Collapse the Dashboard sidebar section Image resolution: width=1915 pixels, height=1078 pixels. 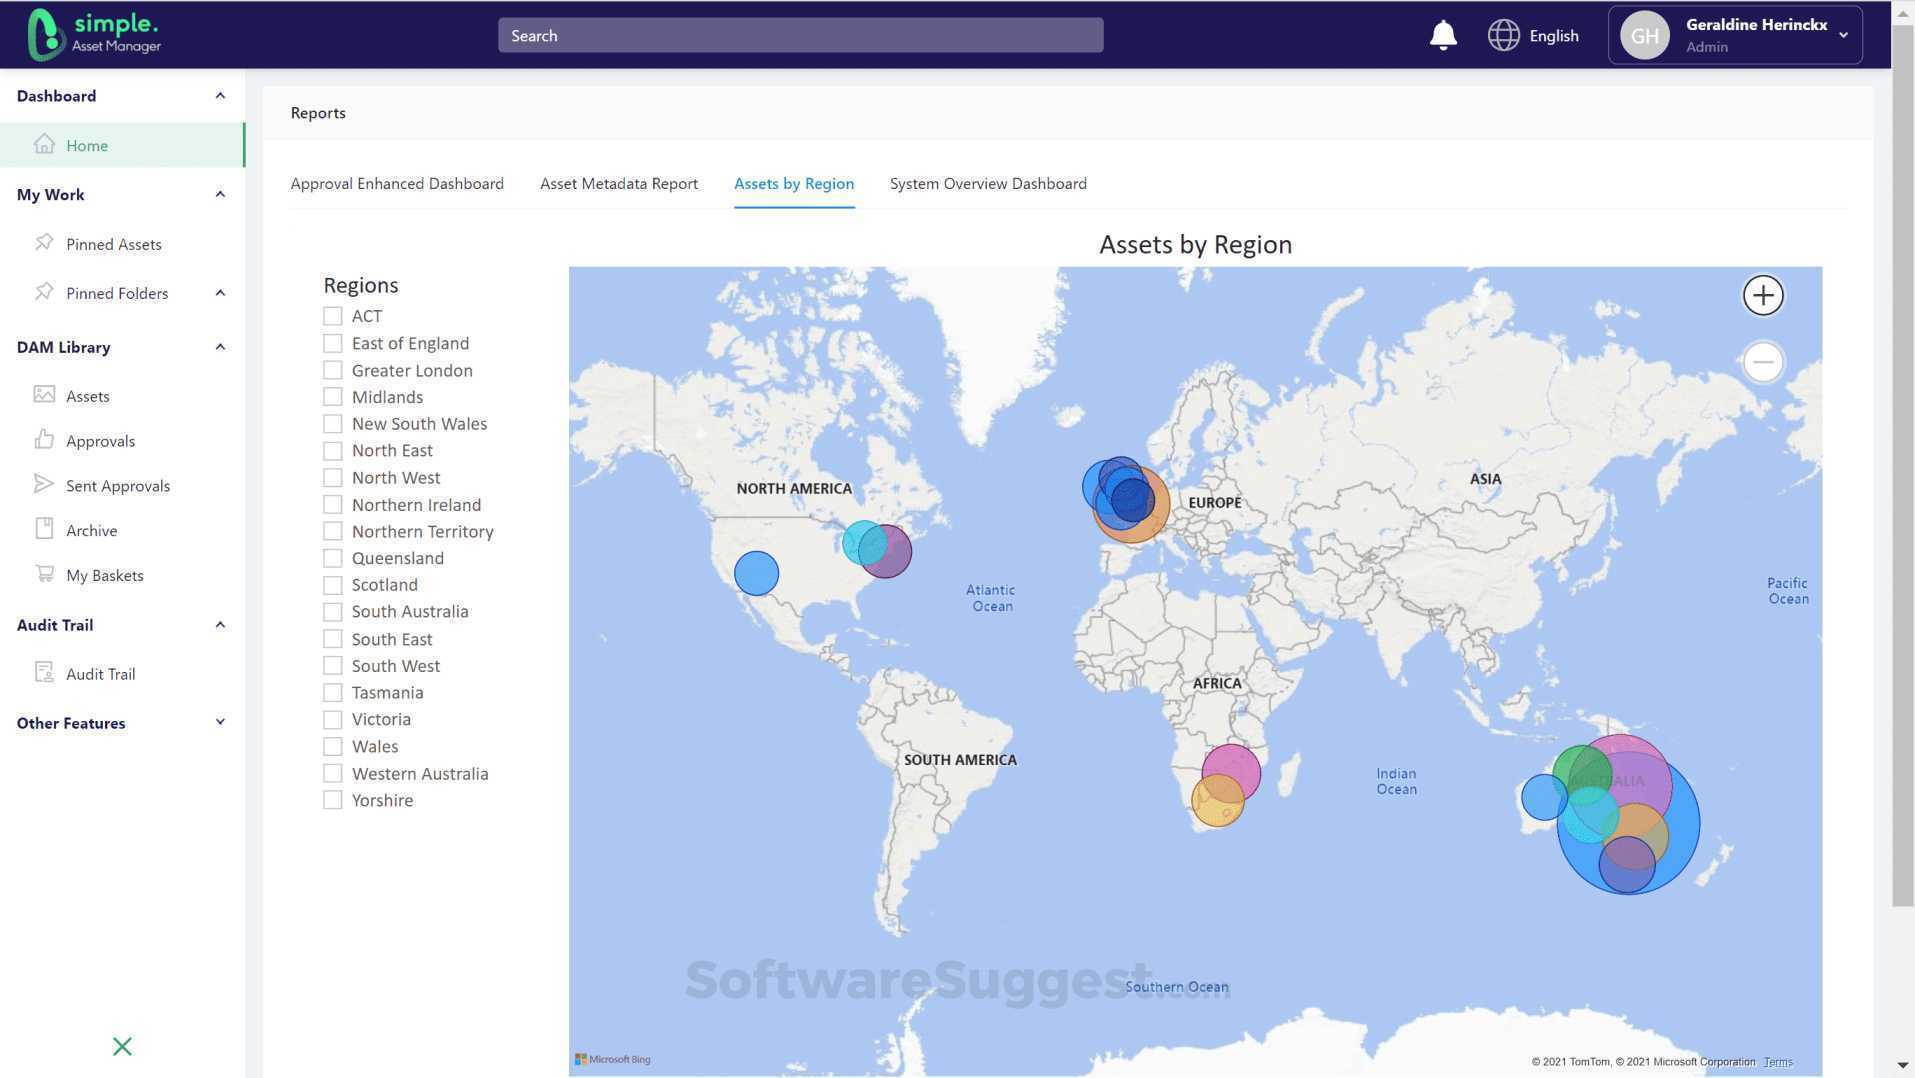[x=220, y=94]
